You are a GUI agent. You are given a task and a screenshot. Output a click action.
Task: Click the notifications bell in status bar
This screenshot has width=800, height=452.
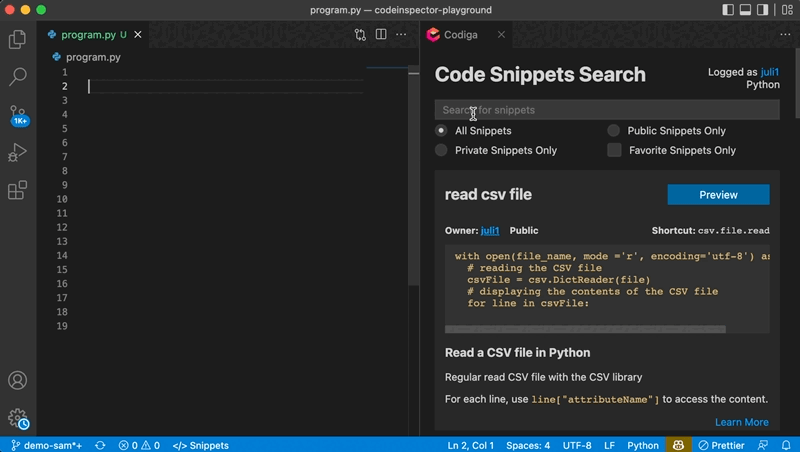pyautogui.click(x=786, y=445)
